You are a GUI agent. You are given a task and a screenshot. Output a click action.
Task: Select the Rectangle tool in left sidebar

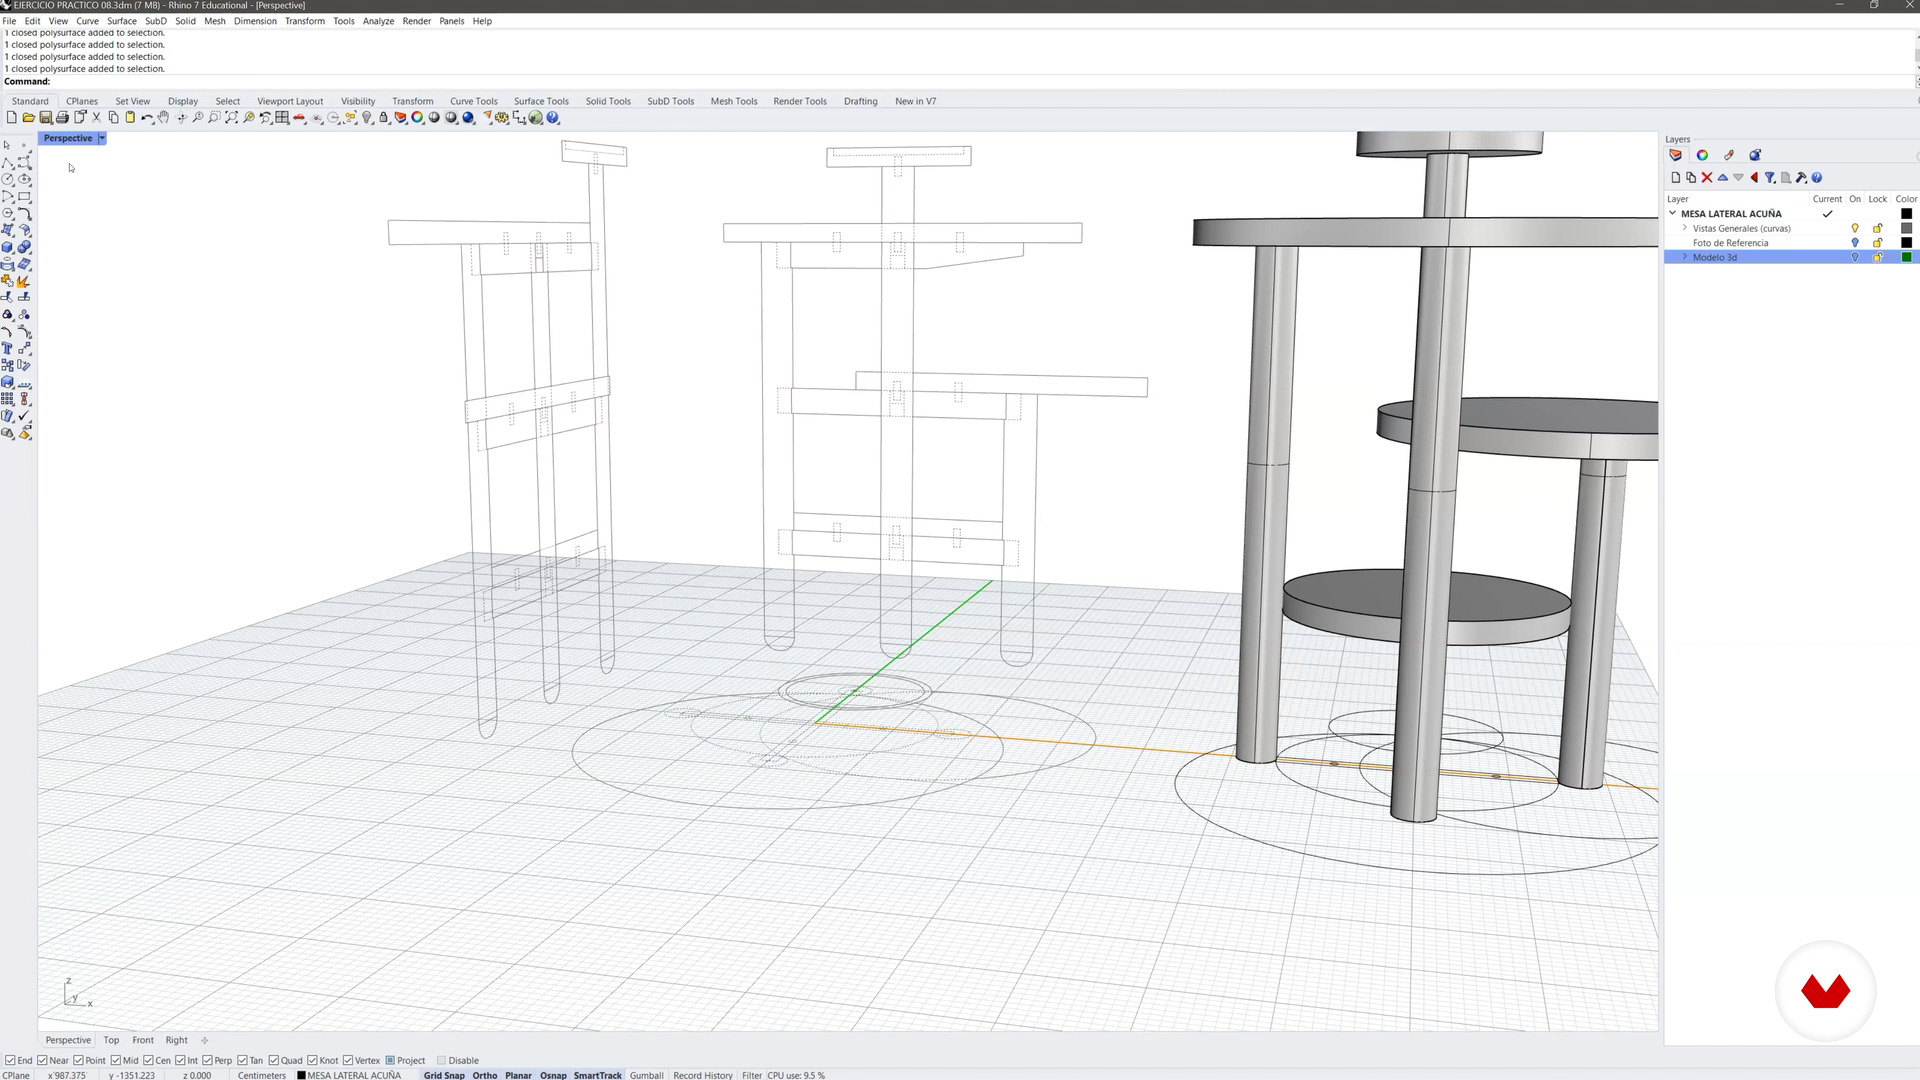click(24, 196)
